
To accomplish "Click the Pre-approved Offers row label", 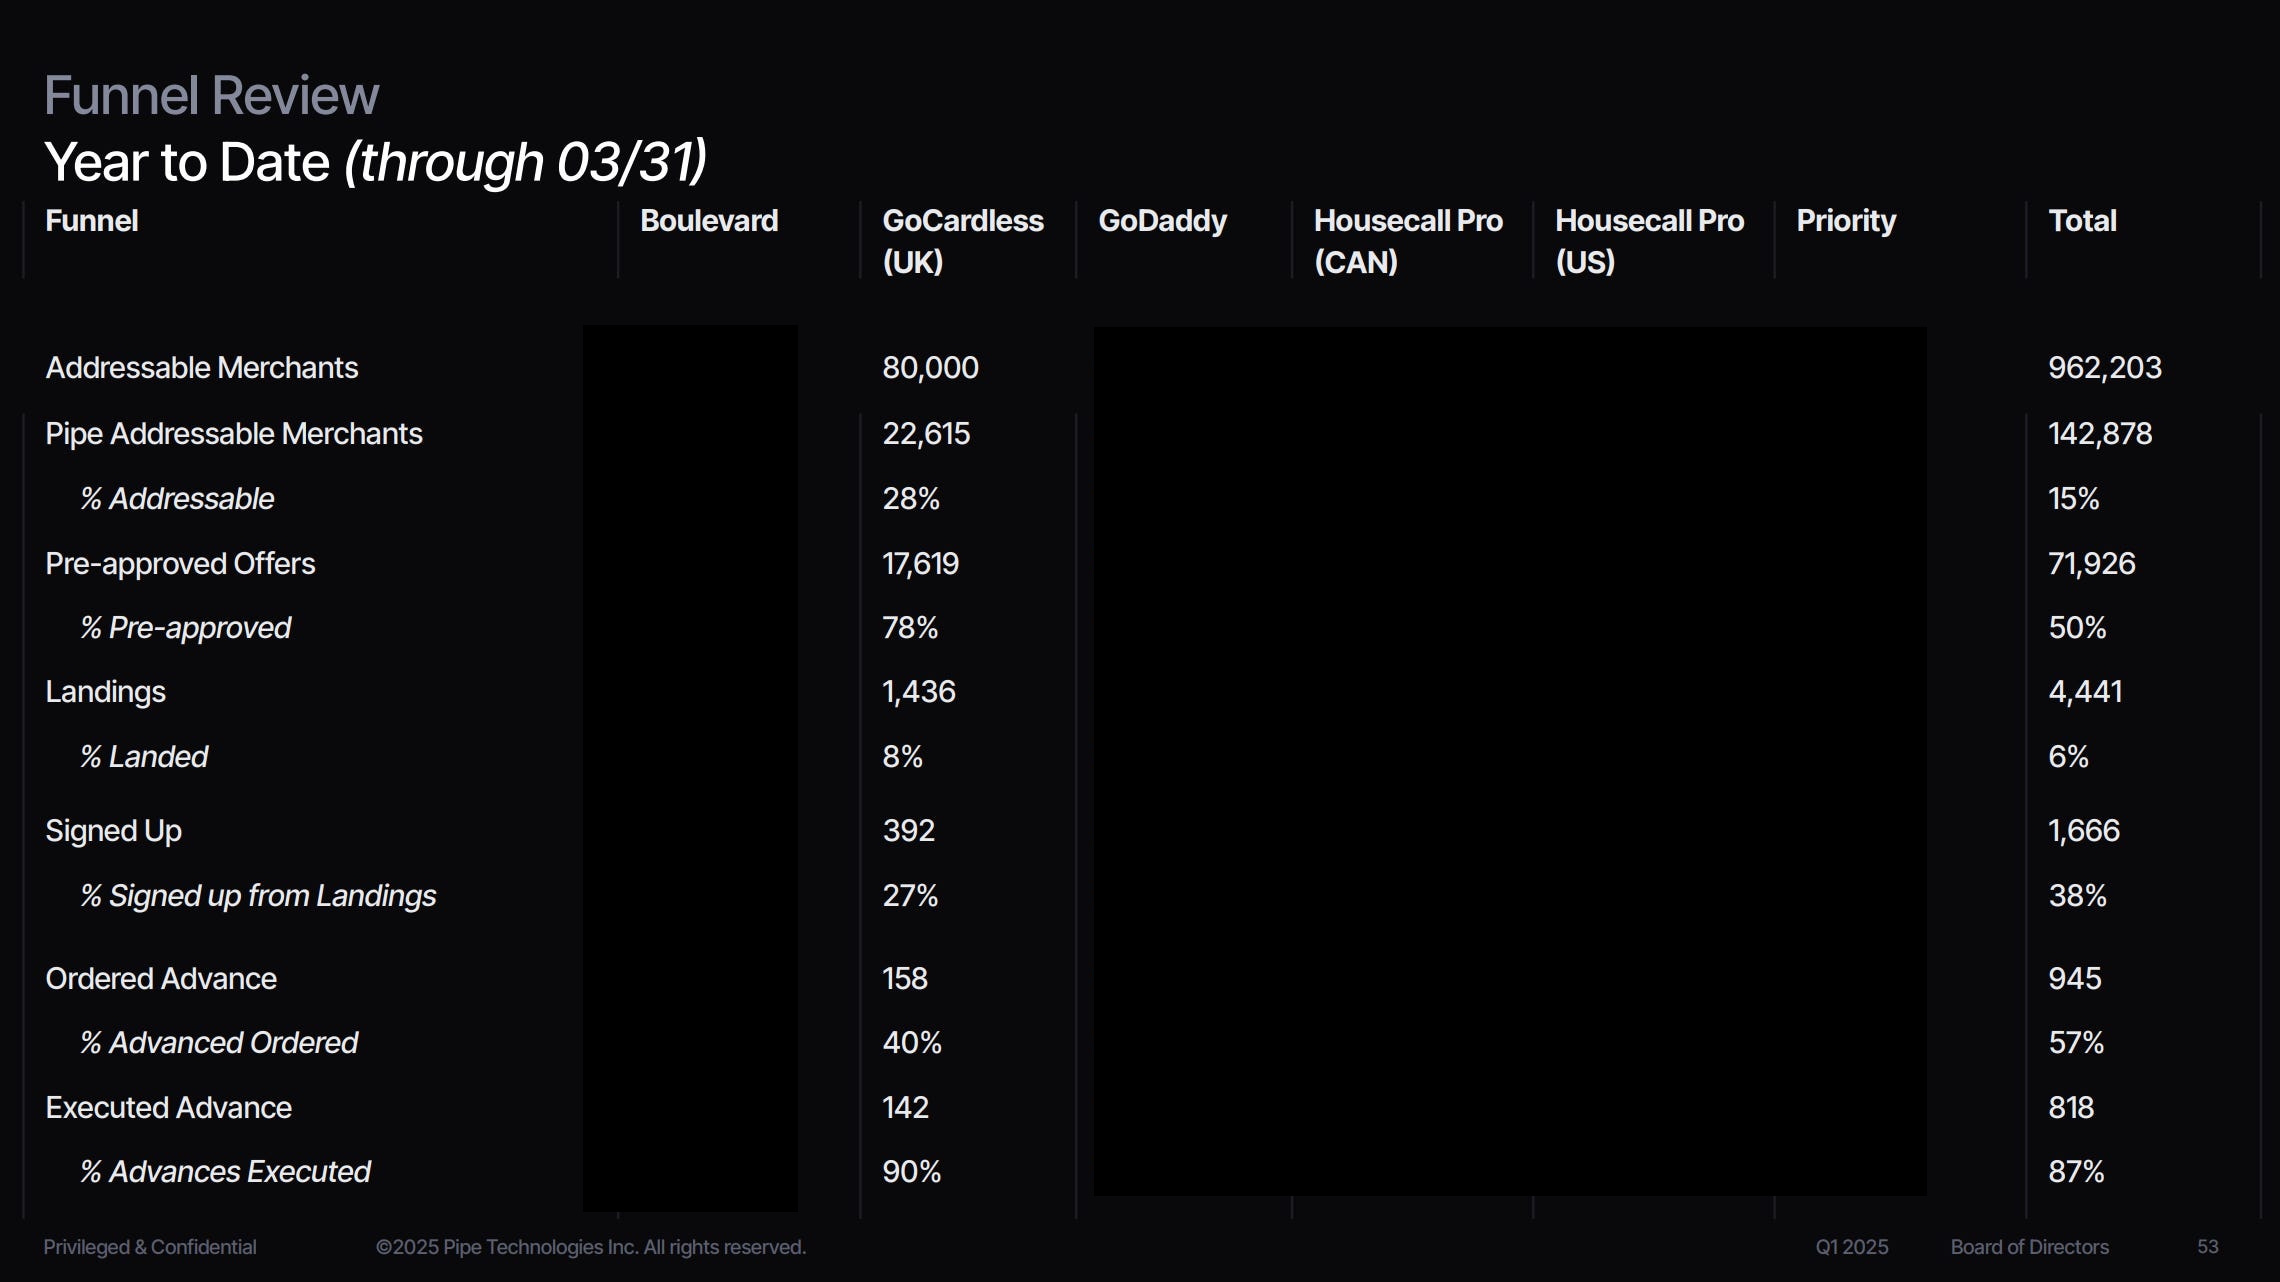I will [180, 564].
